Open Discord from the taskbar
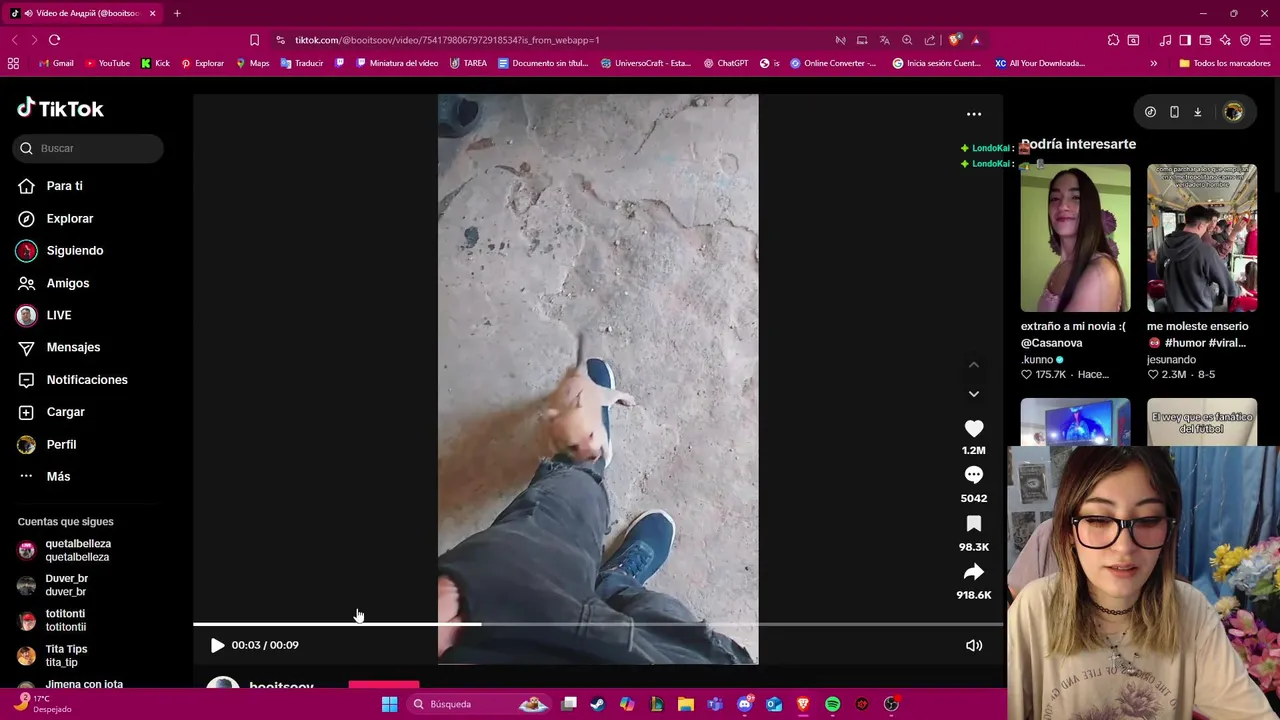Viewport: 1280px width, 720px height. 744,704
